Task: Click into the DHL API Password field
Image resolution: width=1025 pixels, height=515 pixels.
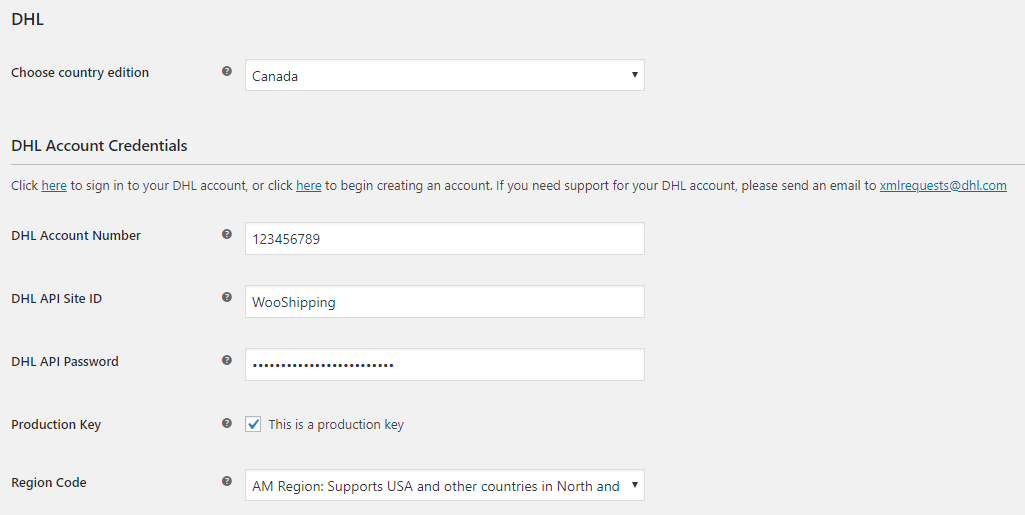Action: coord(444,365)
